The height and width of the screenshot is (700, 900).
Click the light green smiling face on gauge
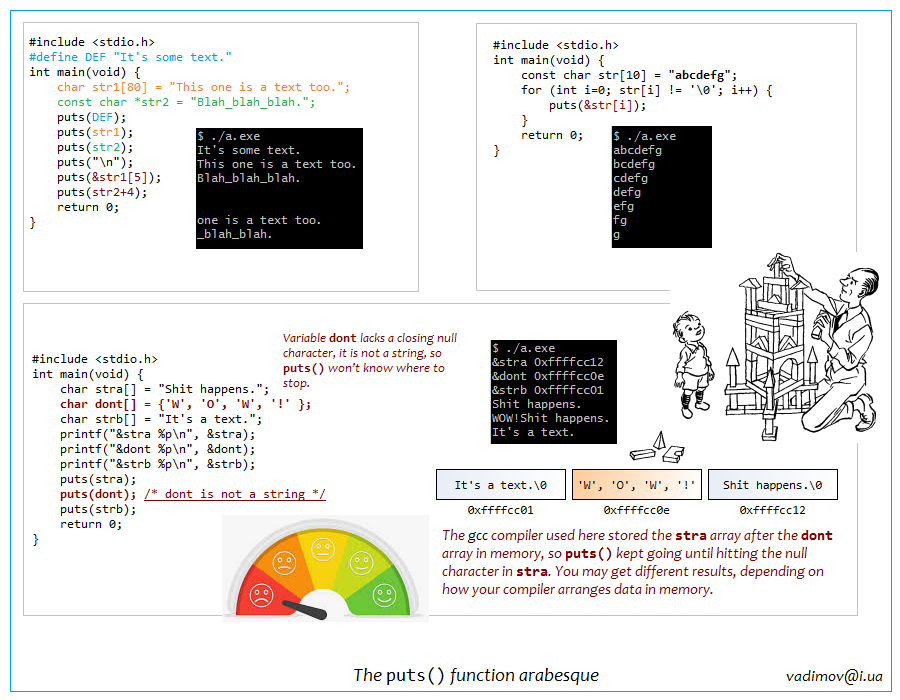(362, 563)
